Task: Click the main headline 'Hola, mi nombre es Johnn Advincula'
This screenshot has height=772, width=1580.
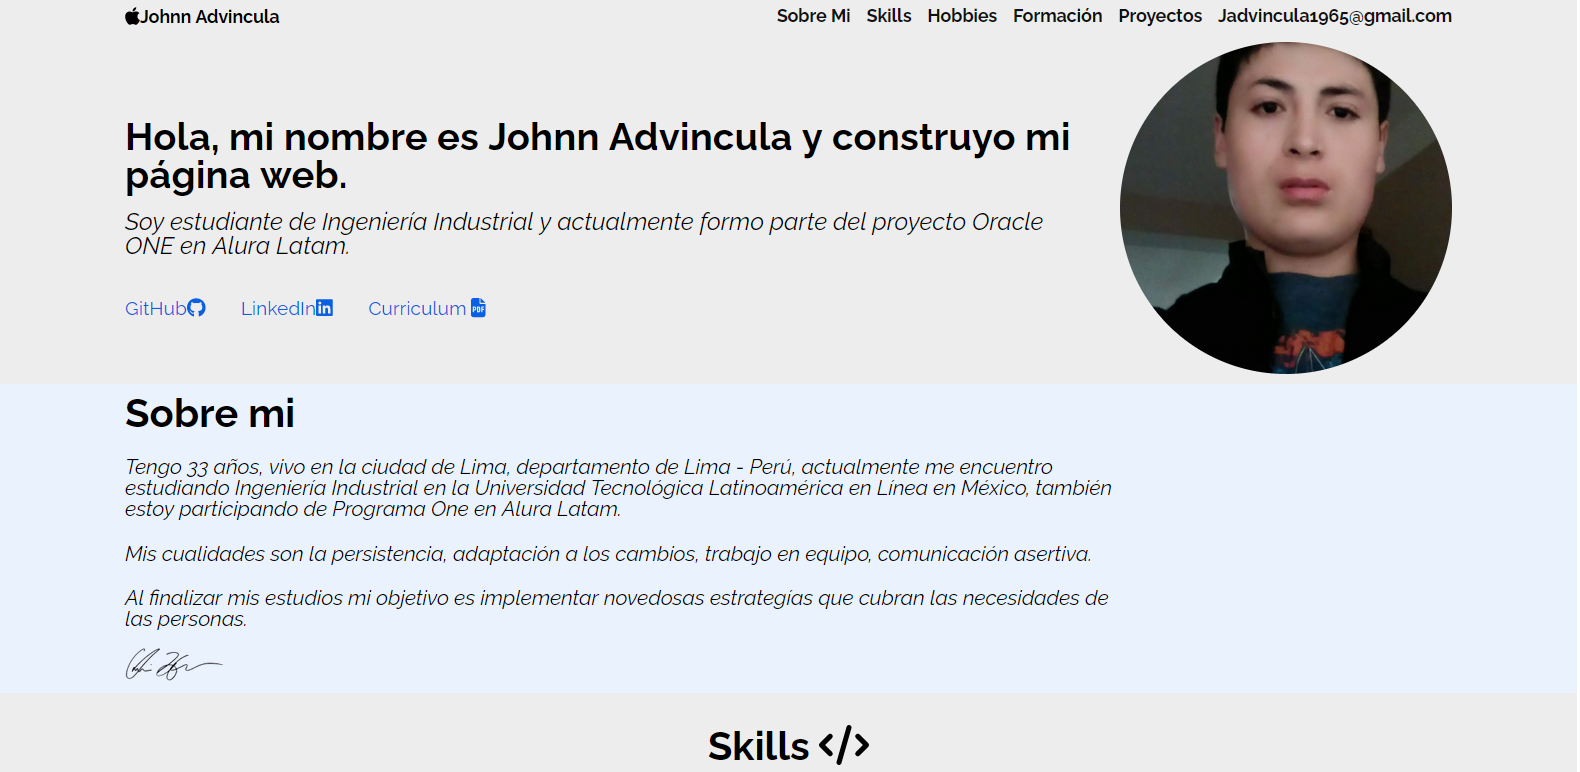Action: [x=598, y=156]
